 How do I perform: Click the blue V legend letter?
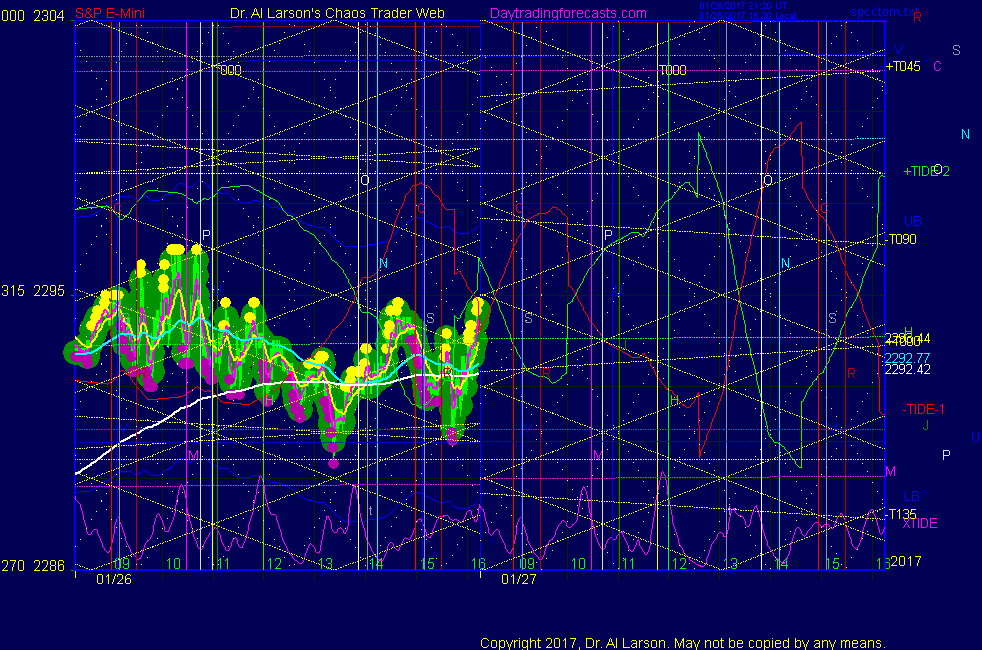[x=899, y=50]
